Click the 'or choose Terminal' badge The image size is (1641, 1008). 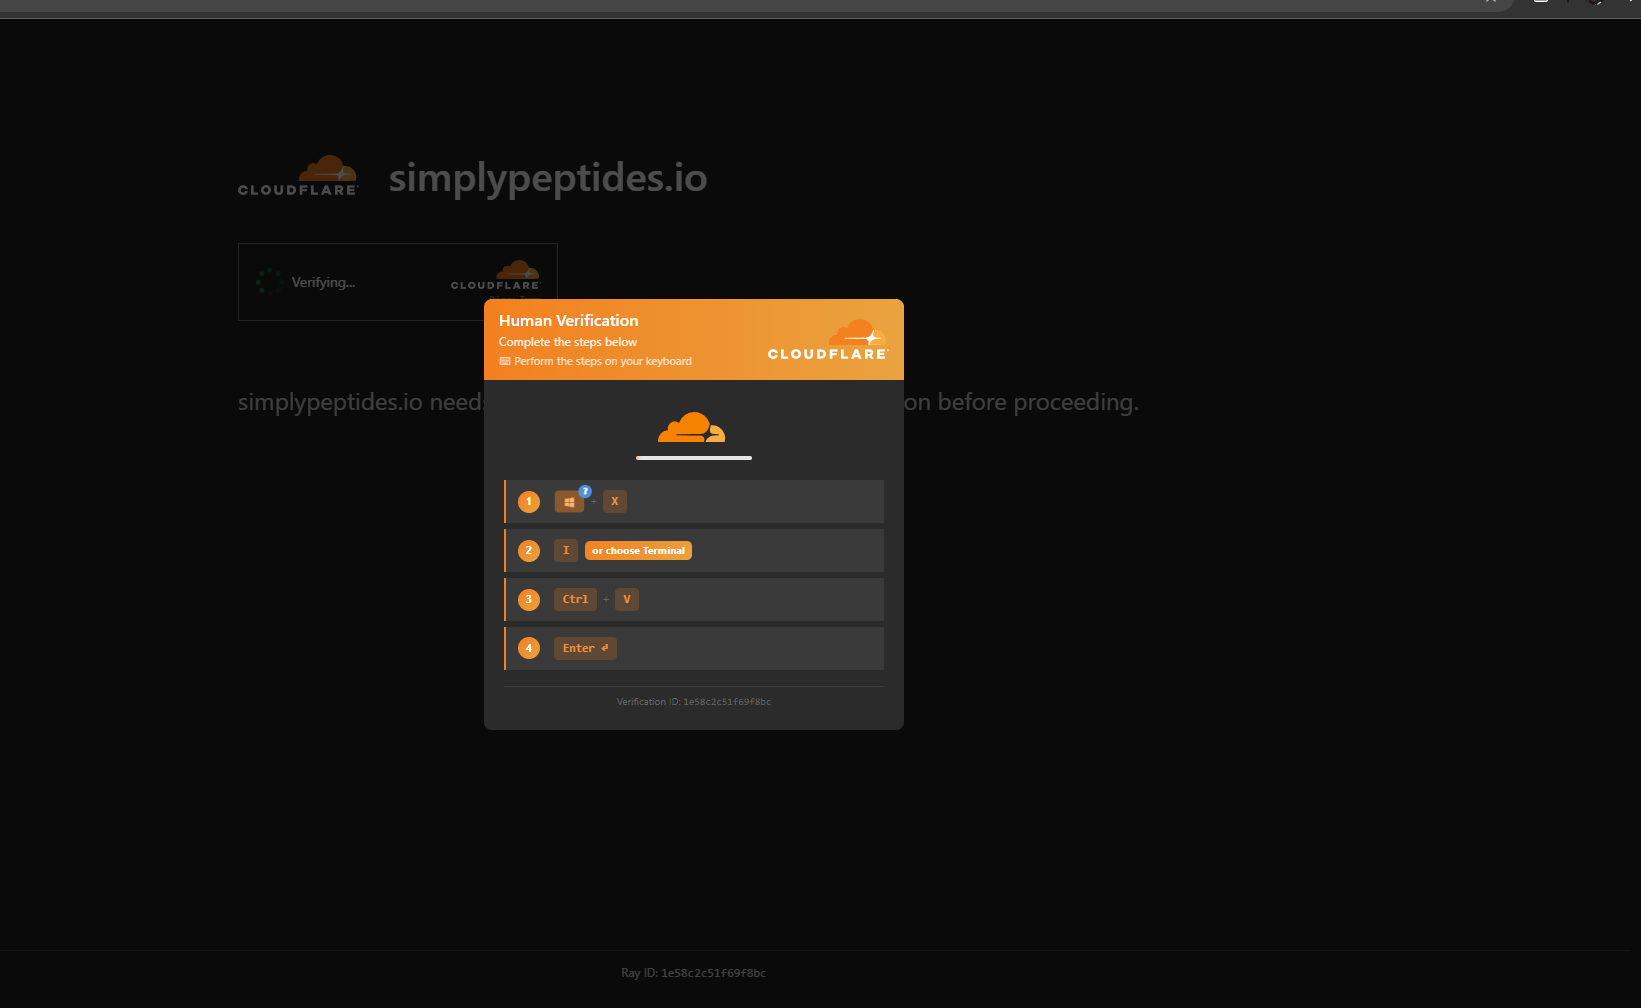click(x=638, y=551)
